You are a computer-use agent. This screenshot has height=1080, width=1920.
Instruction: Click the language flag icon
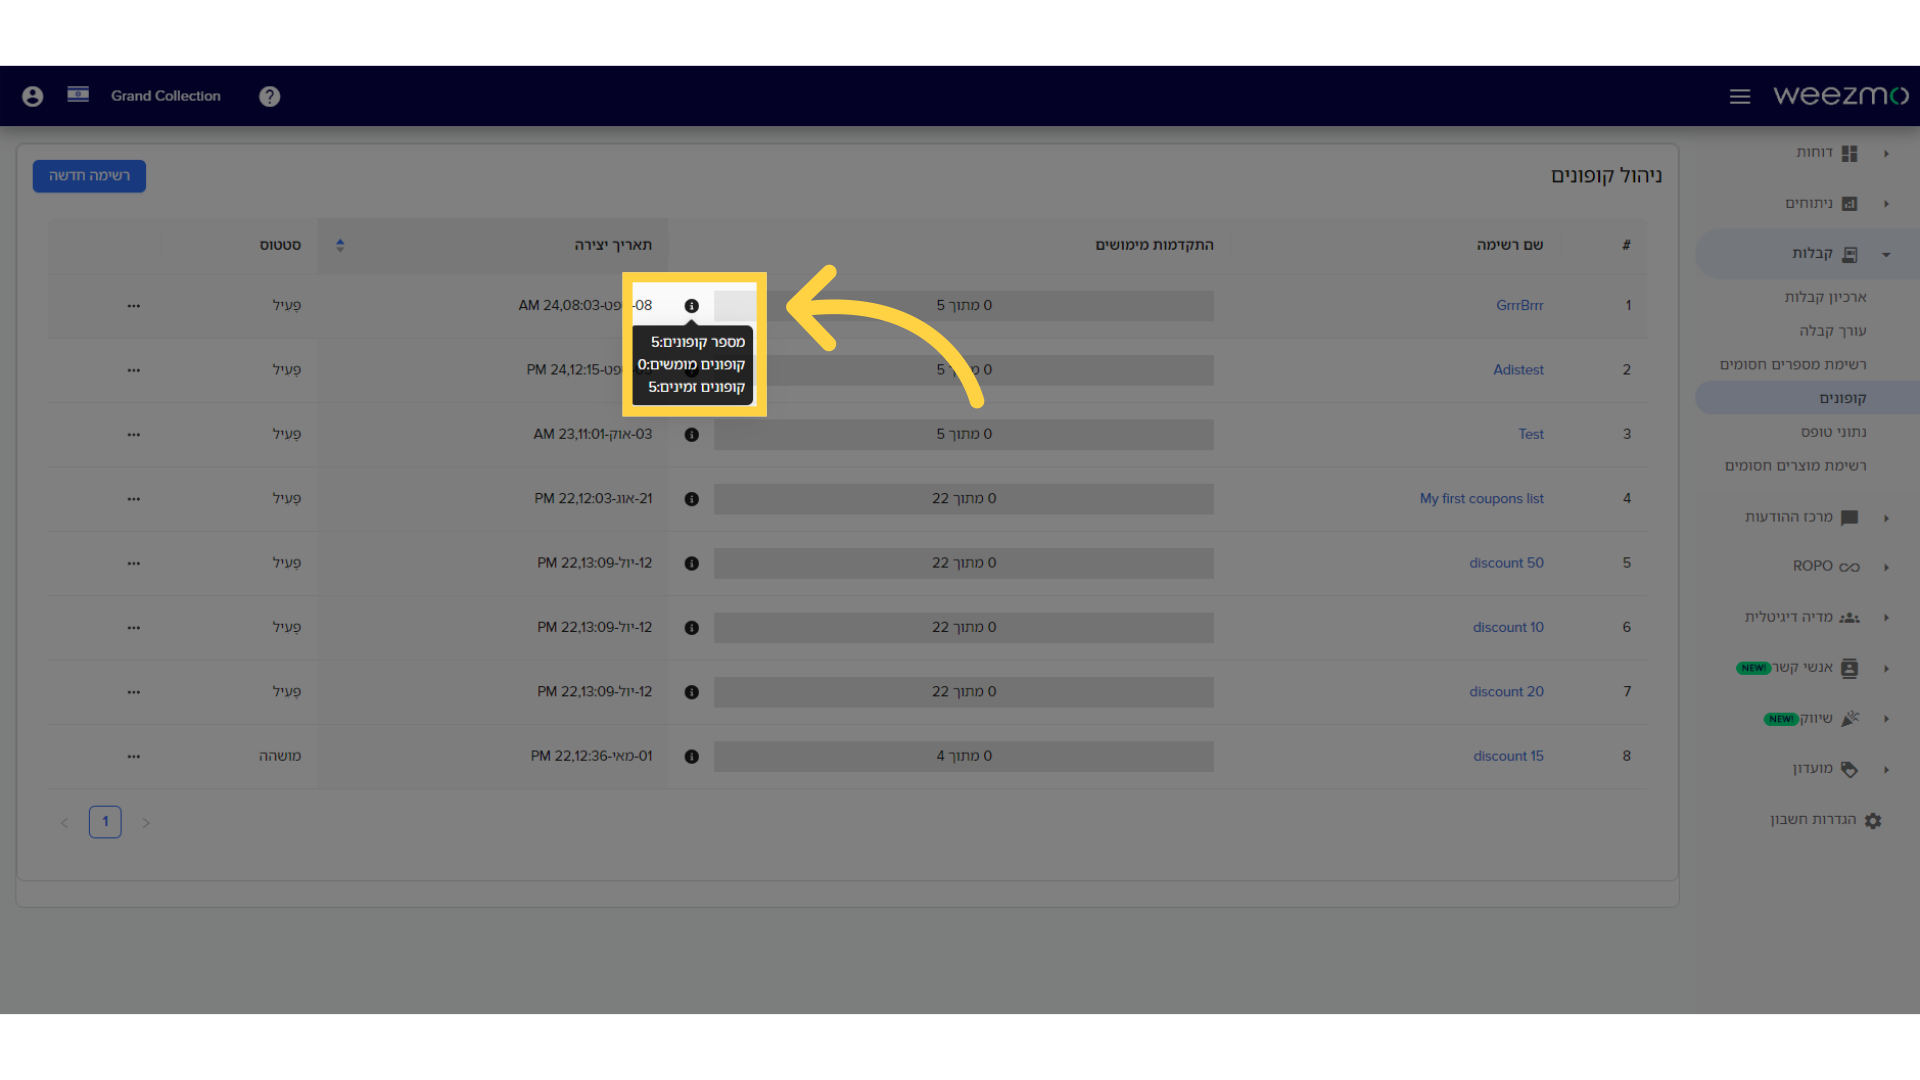(x=78, y=95)
